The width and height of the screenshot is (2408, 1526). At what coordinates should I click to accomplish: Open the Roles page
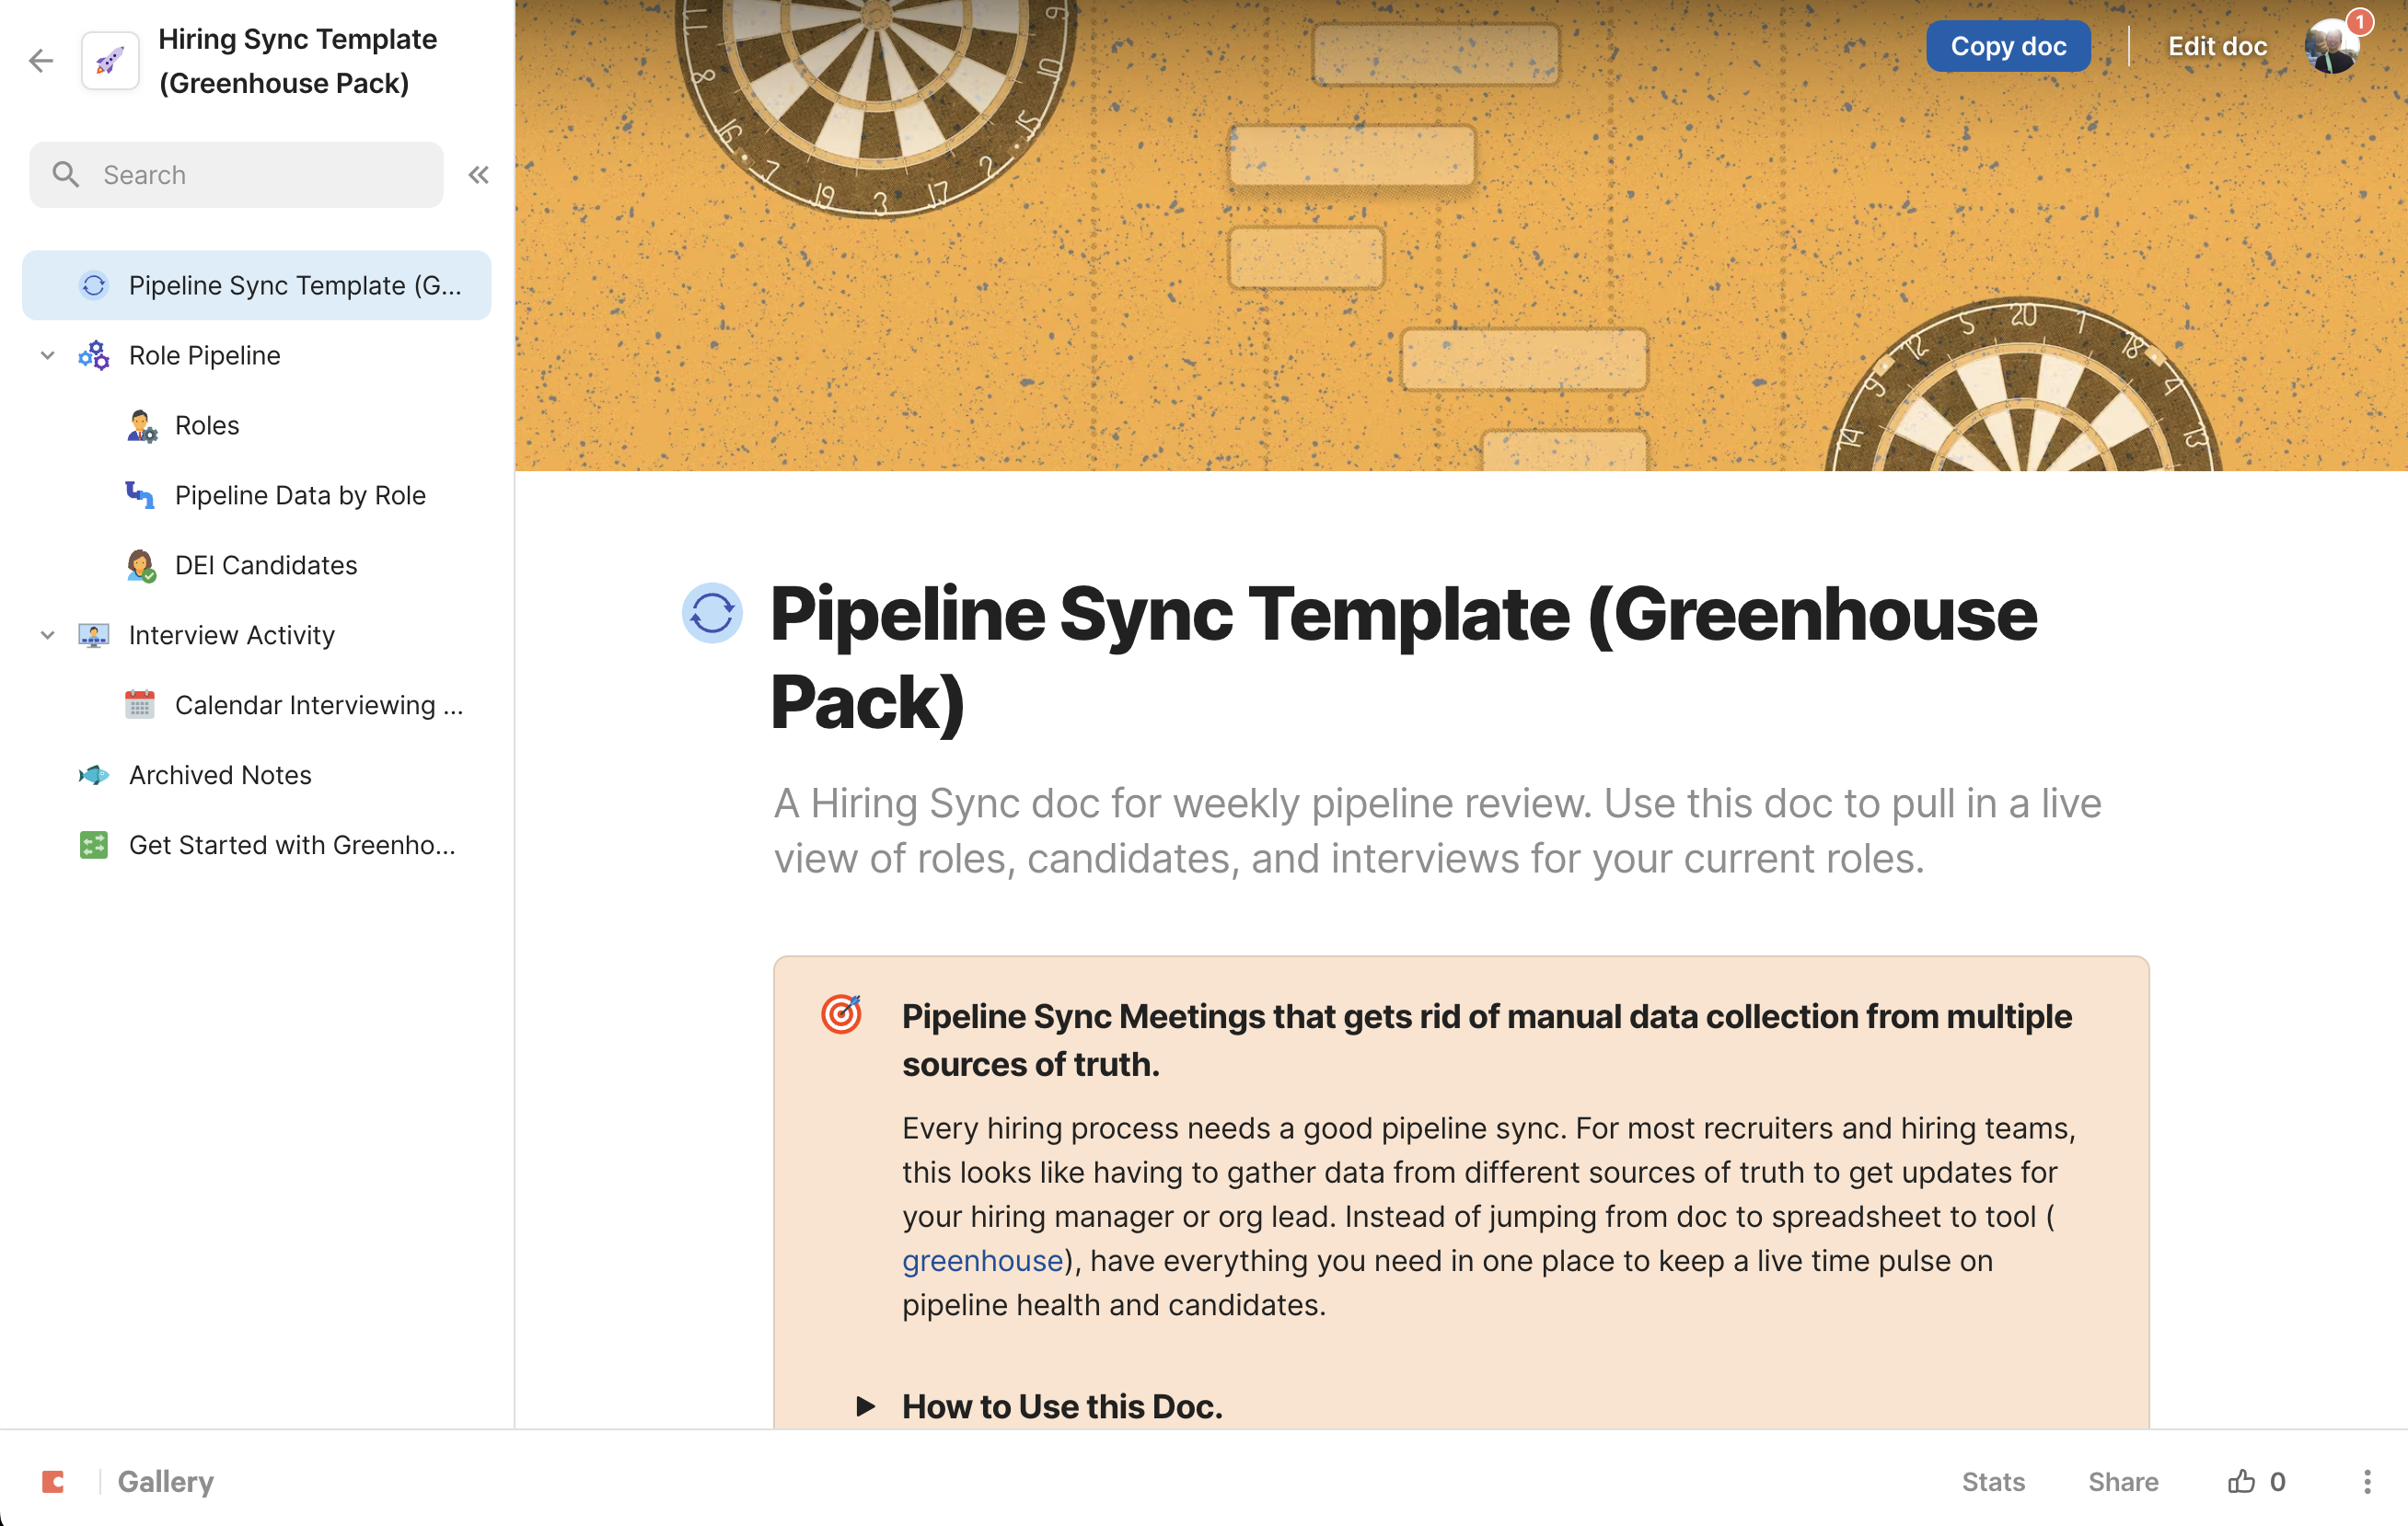point(207,425)
